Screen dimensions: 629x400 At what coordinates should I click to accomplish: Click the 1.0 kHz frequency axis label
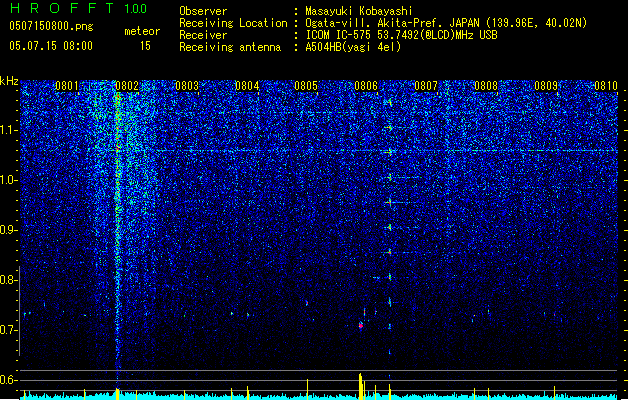[x=9, y=180]
